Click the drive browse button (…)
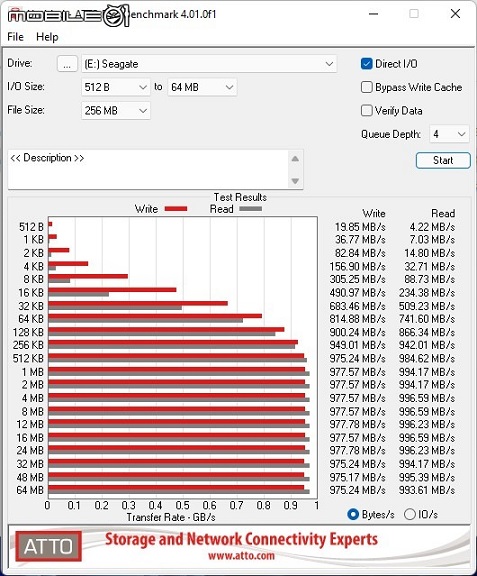This screenshot has width=477, height=576. pyautogui.click(x=67, y=64)
